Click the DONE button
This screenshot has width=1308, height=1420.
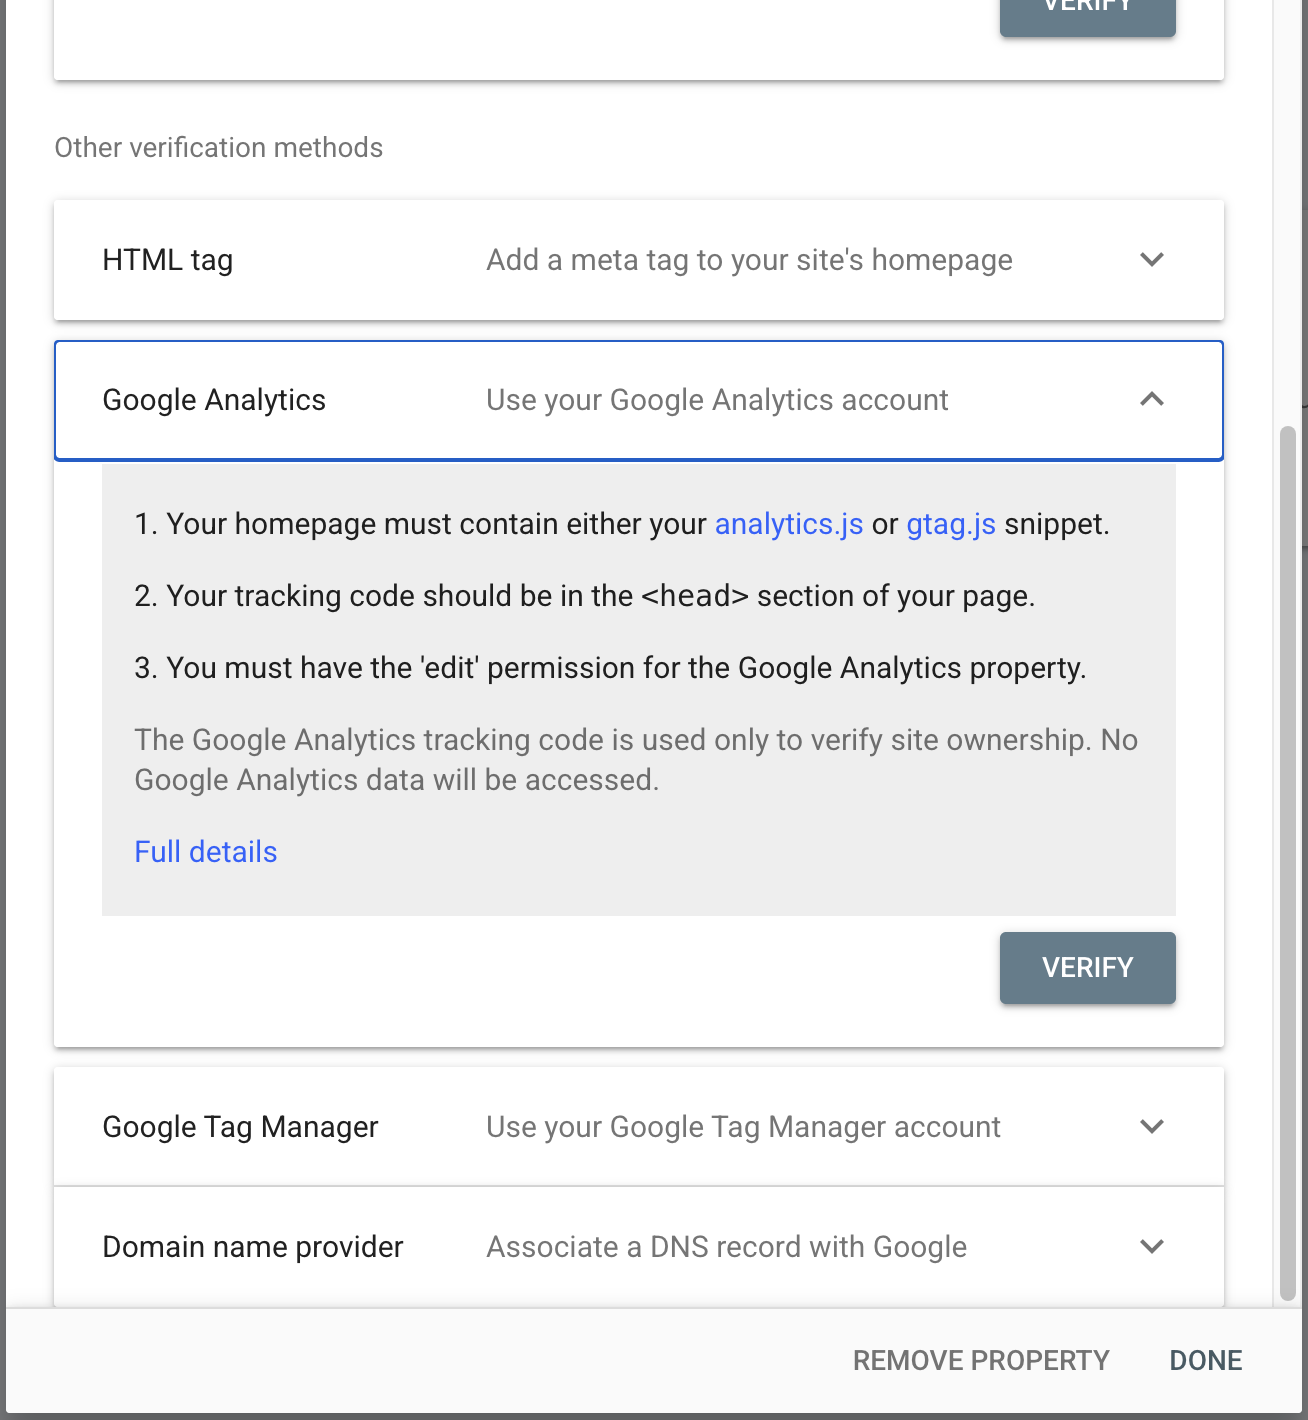[x=1206, y=1360]
